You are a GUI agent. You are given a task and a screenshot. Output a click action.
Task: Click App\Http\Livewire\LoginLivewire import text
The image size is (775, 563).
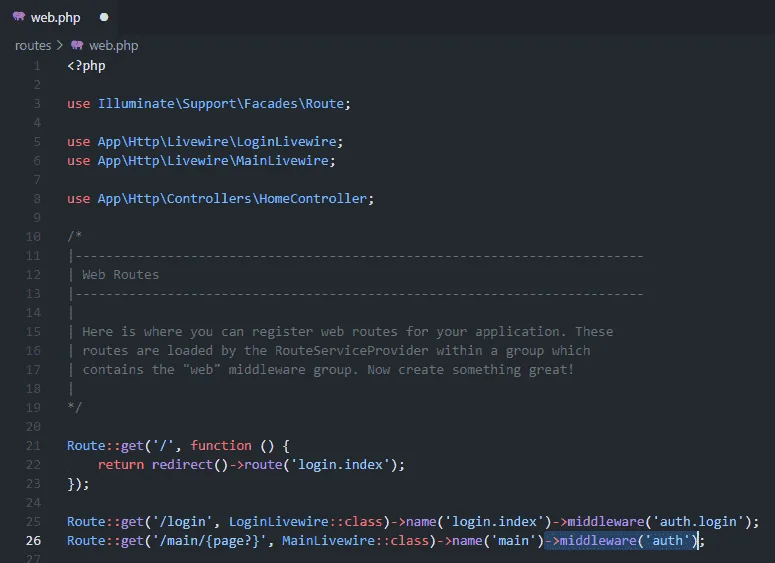(216, 142)
